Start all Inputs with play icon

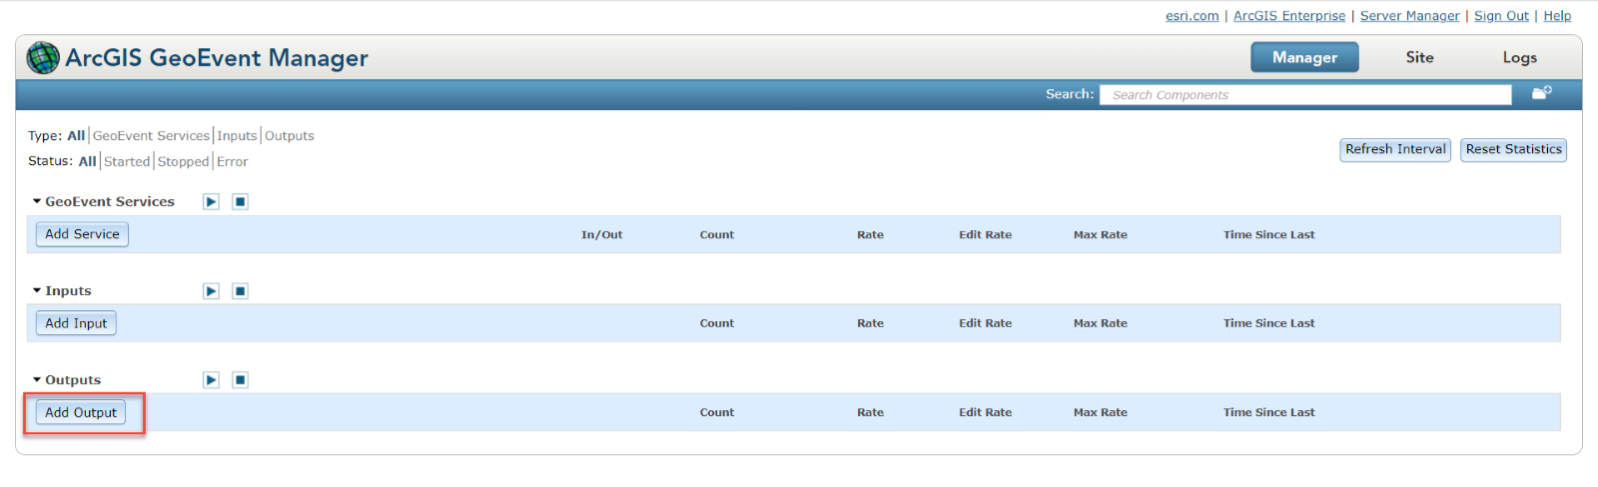tap(211, 291)
